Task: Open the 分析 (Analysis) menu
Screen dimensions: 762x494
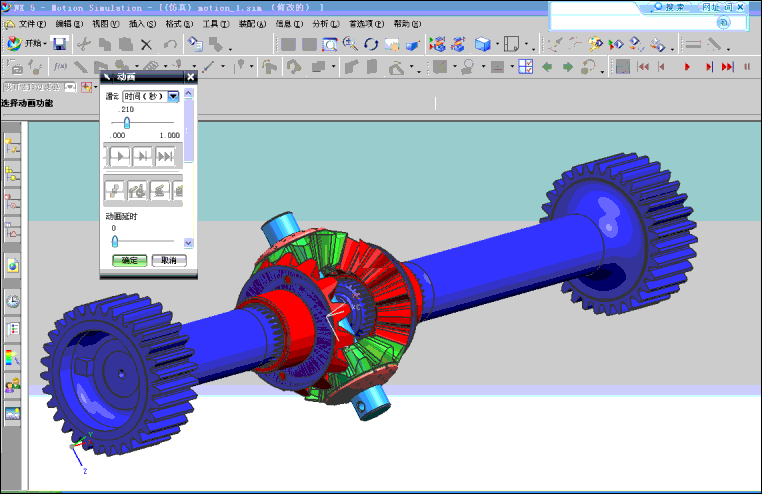Action: pyautogui.click(x=326, y=24)
